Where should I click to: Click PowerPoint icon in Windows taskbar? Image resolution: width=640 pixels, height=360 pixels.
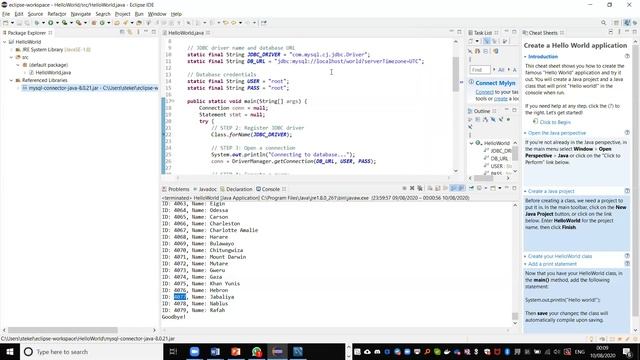(x=236, y=351)
